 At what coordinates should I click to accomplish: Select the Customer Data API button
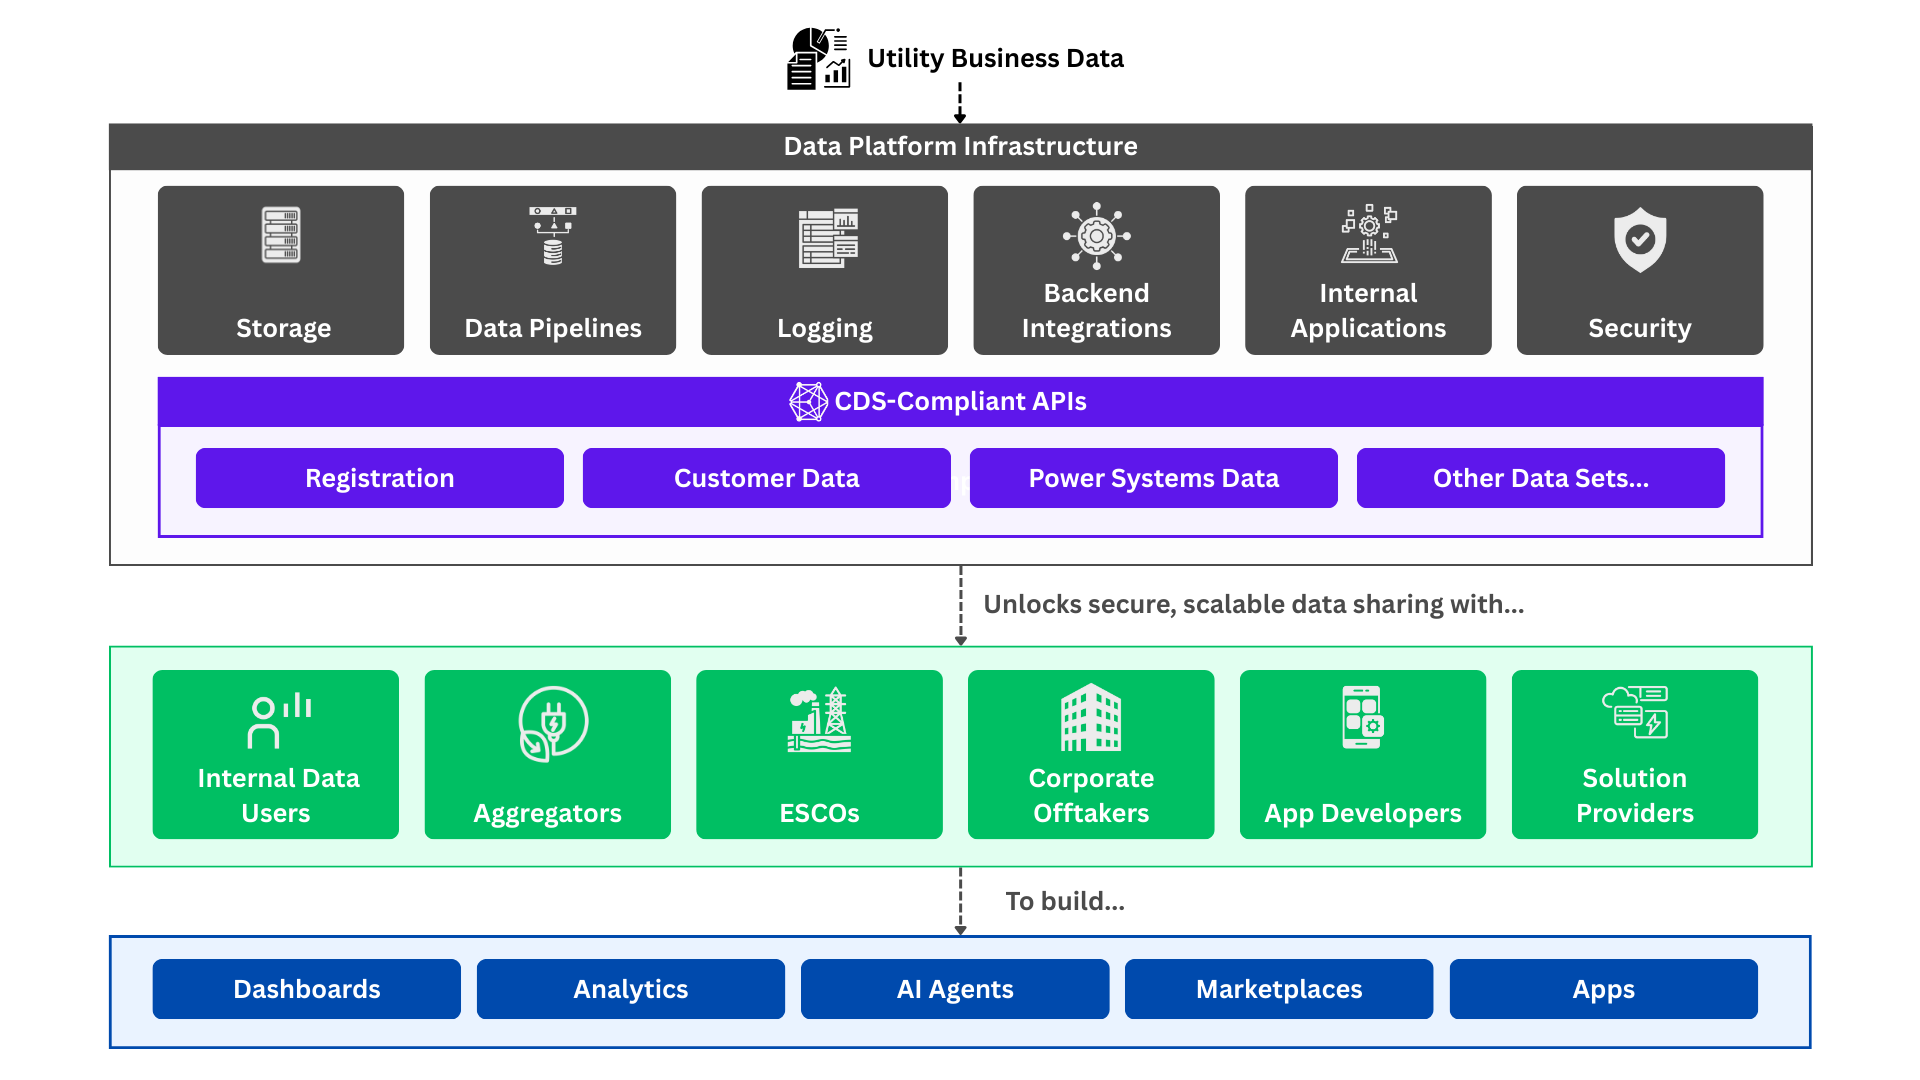[767, 478]
